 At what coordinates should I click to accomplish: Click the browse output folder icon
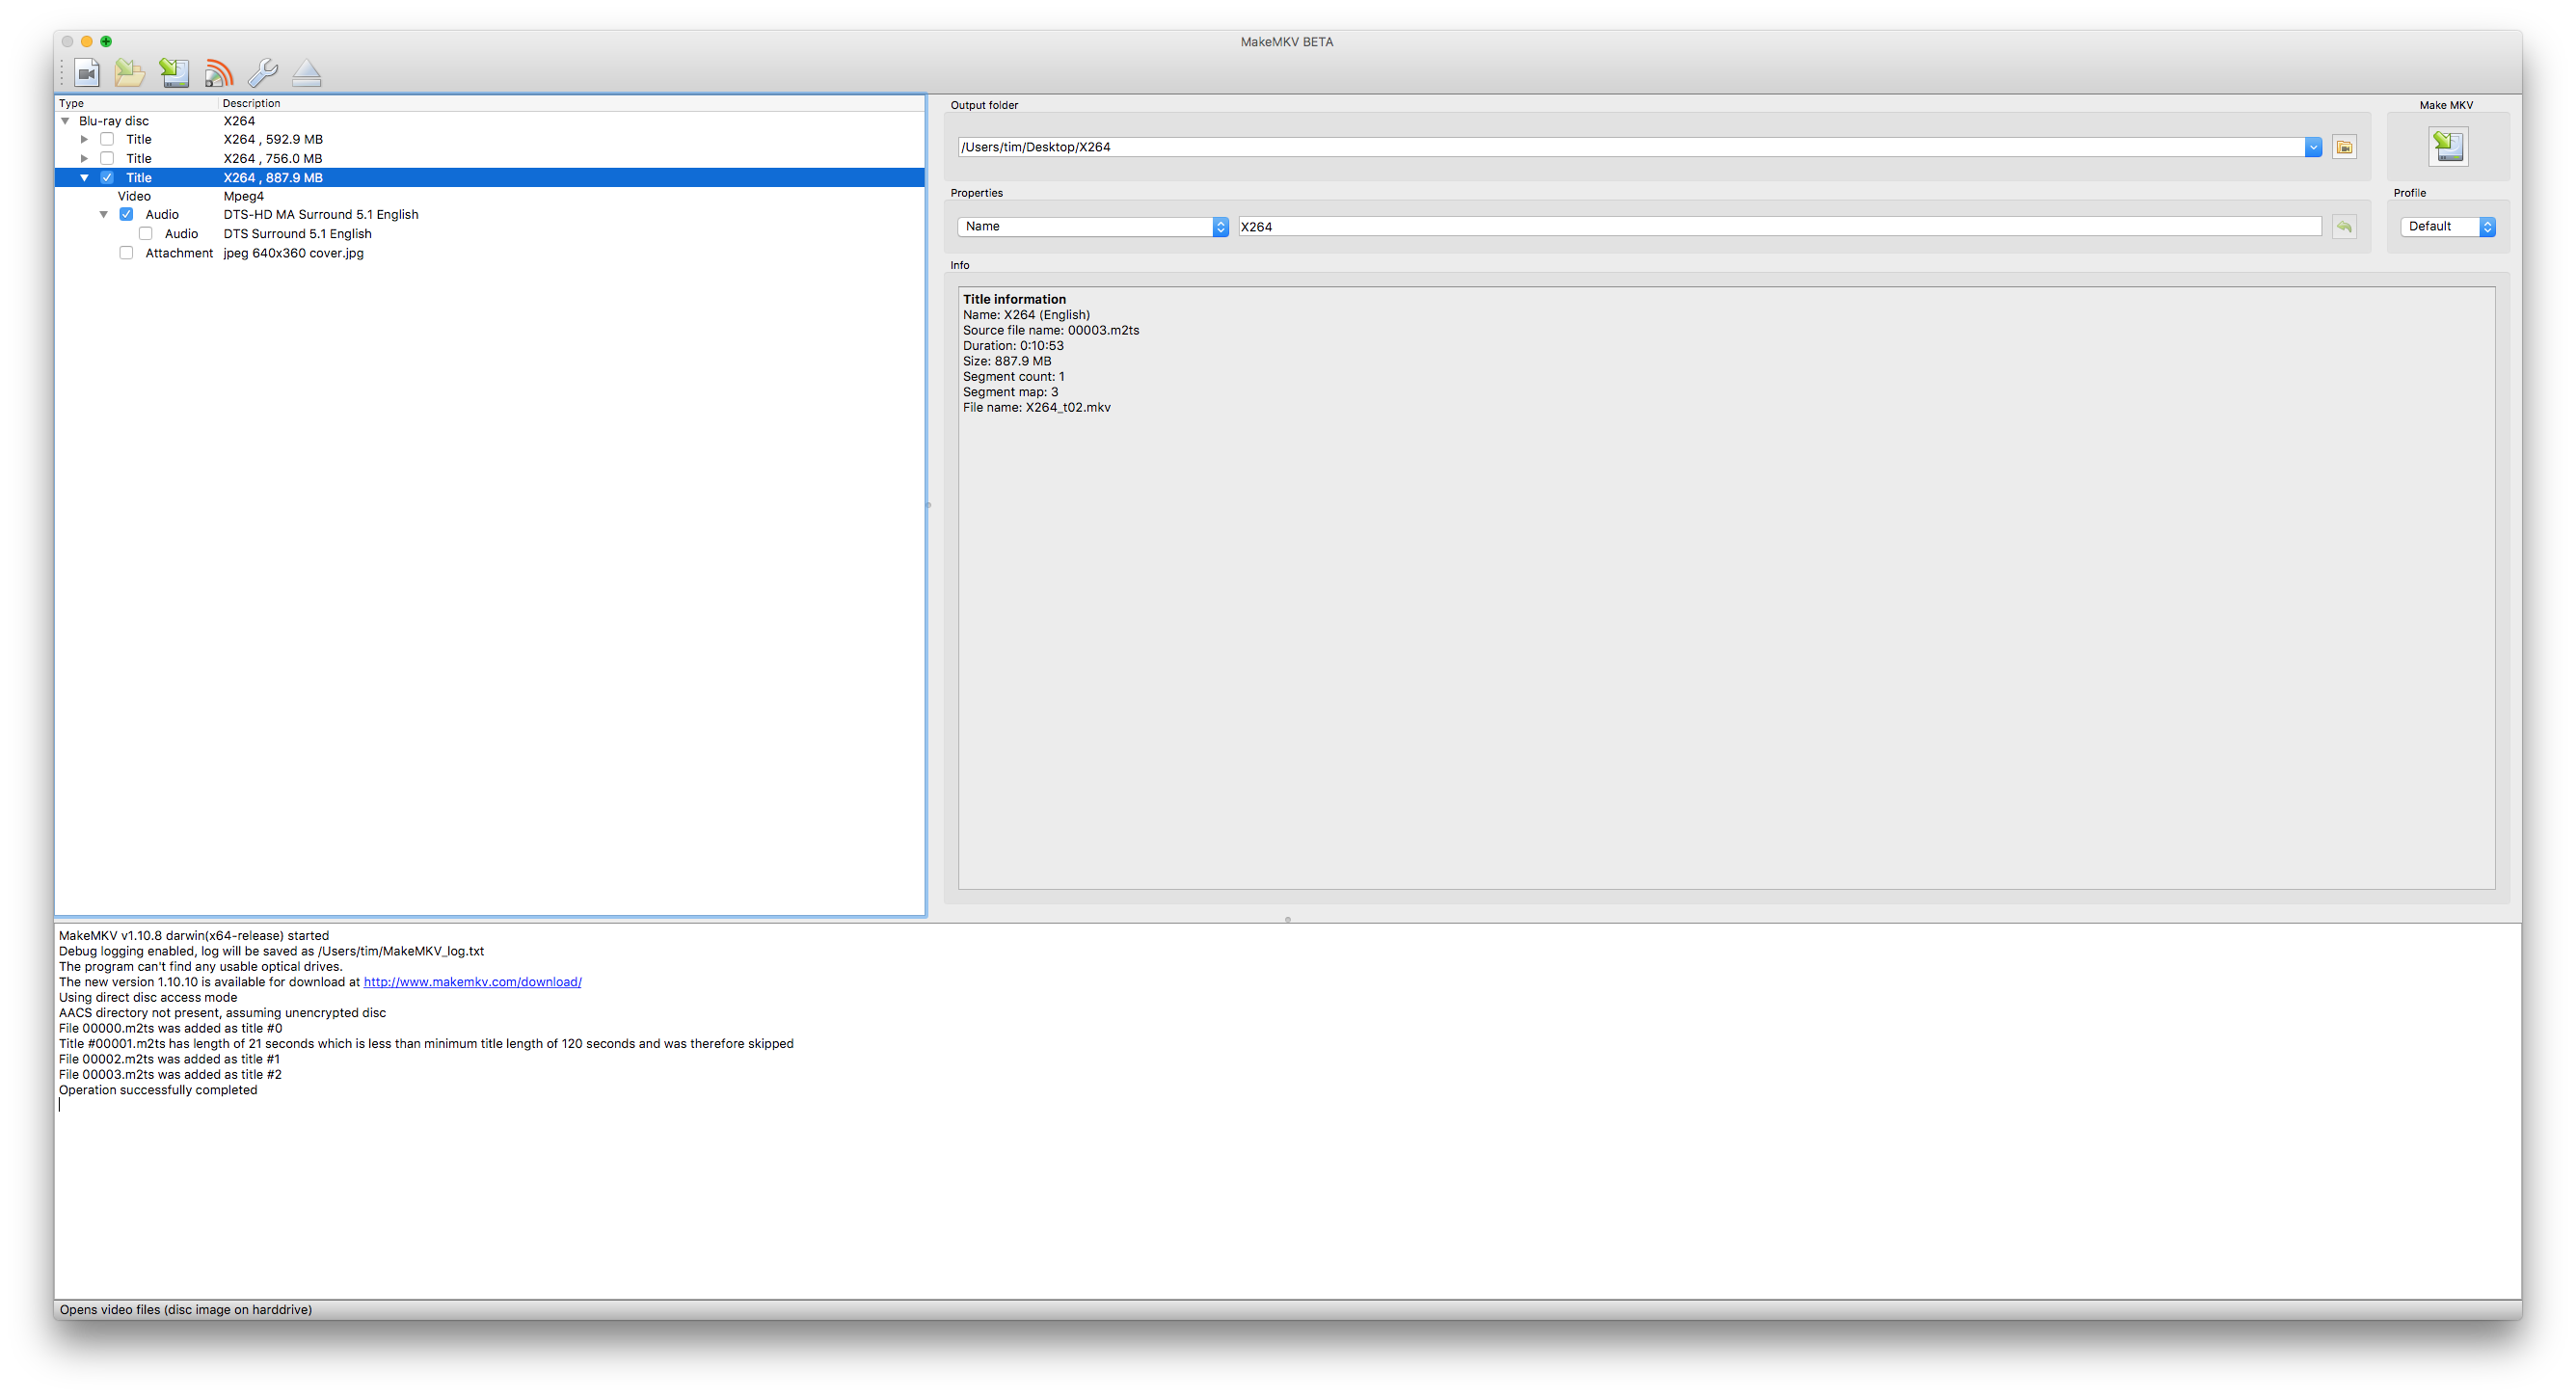click(2344, 147)
